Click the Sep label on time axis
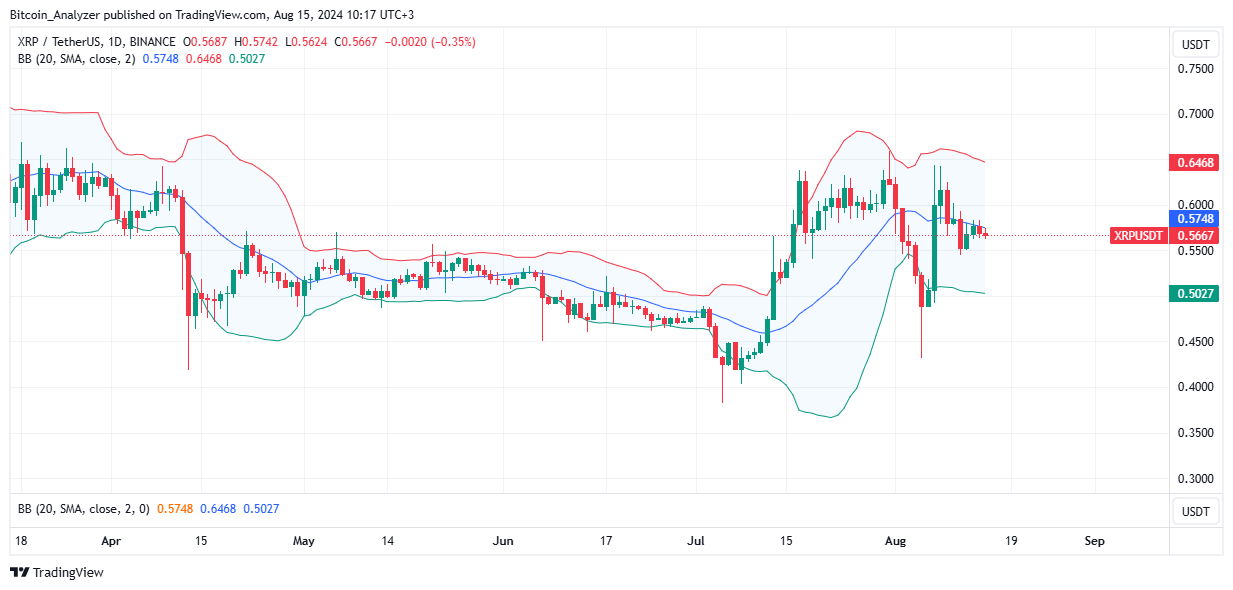The image size is (1233, 590). coord(1094,541)
